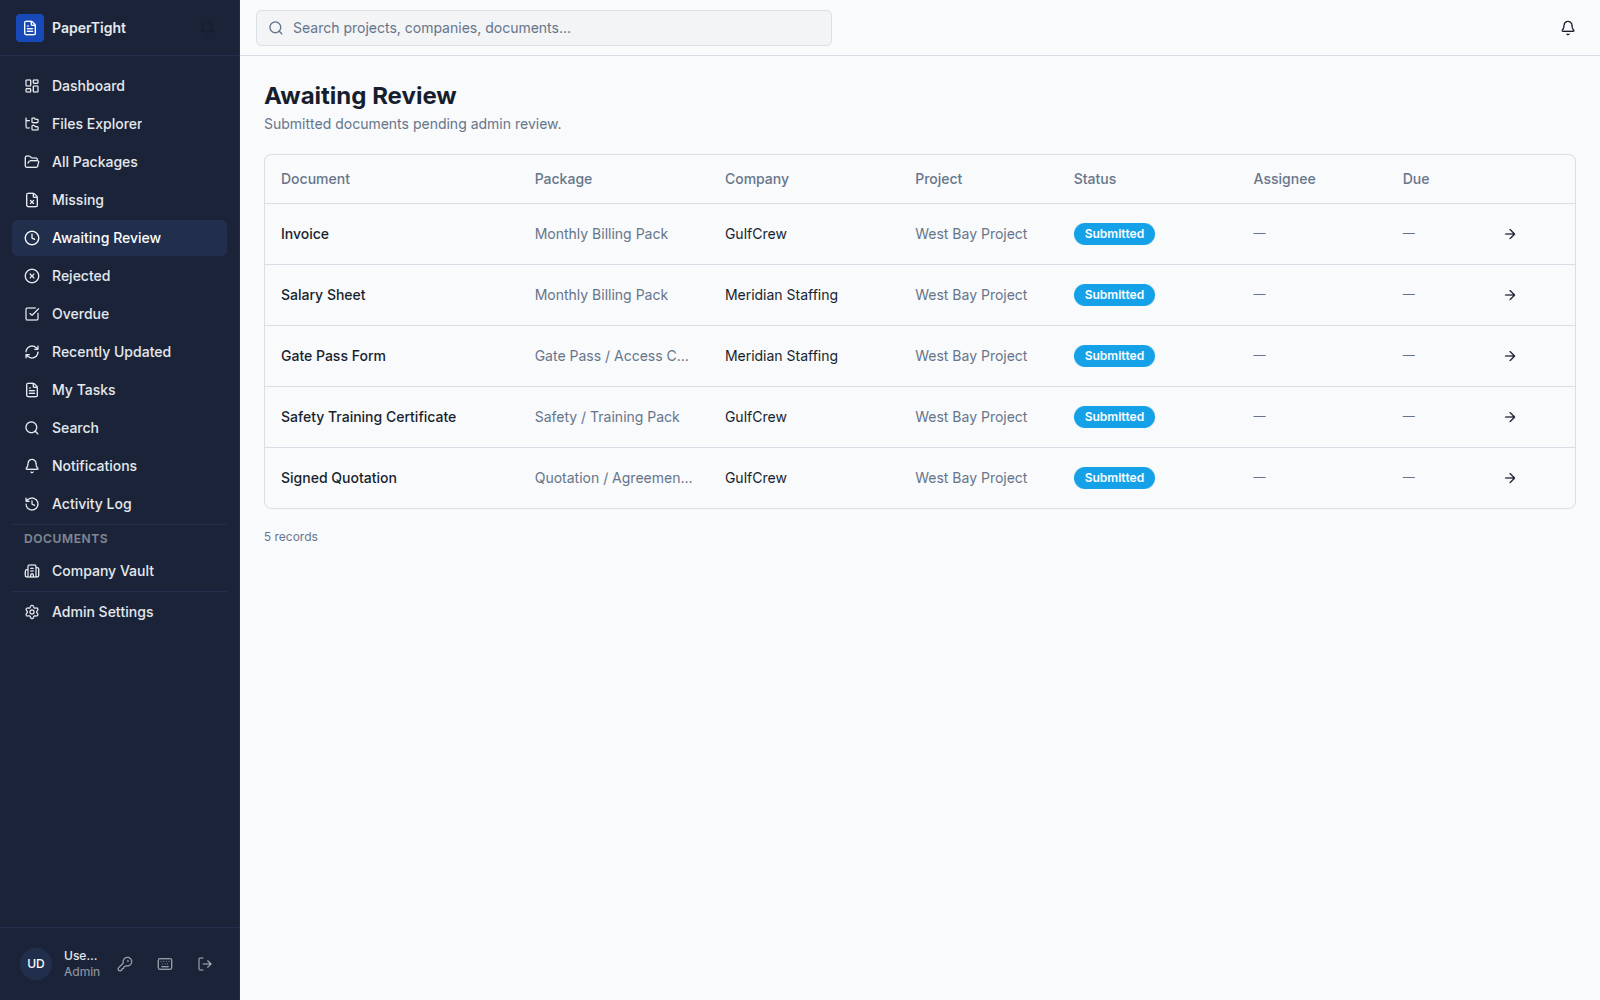
Task: Click the Signed Quotation document name
Action: (339, 478)
